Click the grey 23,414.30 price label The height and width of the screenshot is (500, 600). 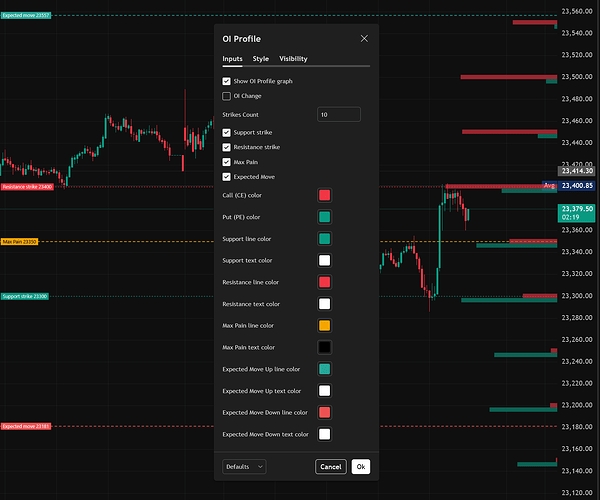[x=577, y=171]
